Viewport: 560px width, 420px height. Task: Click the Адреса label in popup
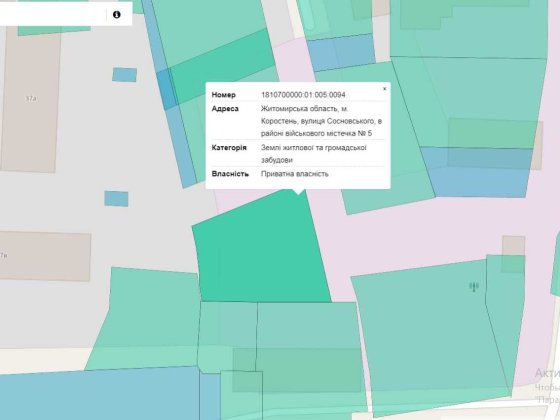225,109
